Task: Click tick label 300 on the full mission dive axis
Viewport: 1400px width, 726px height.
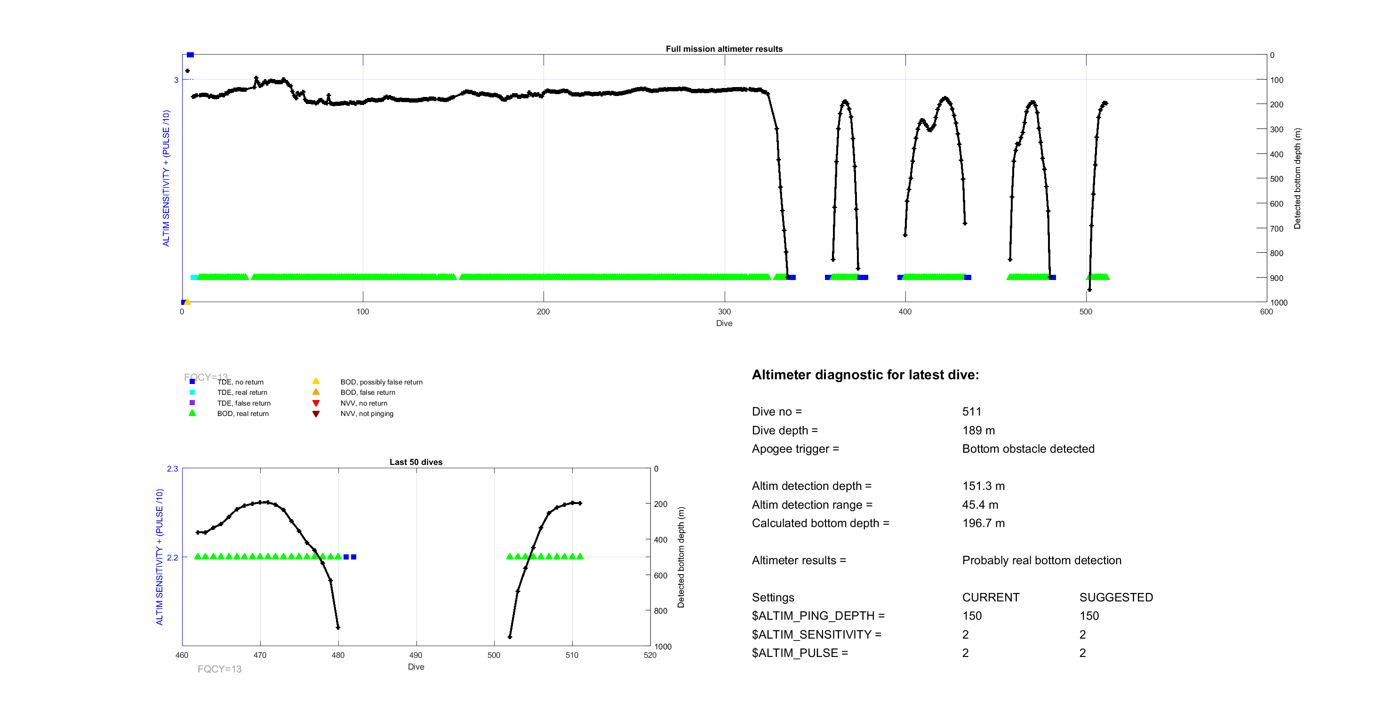Action: (724, 312)
